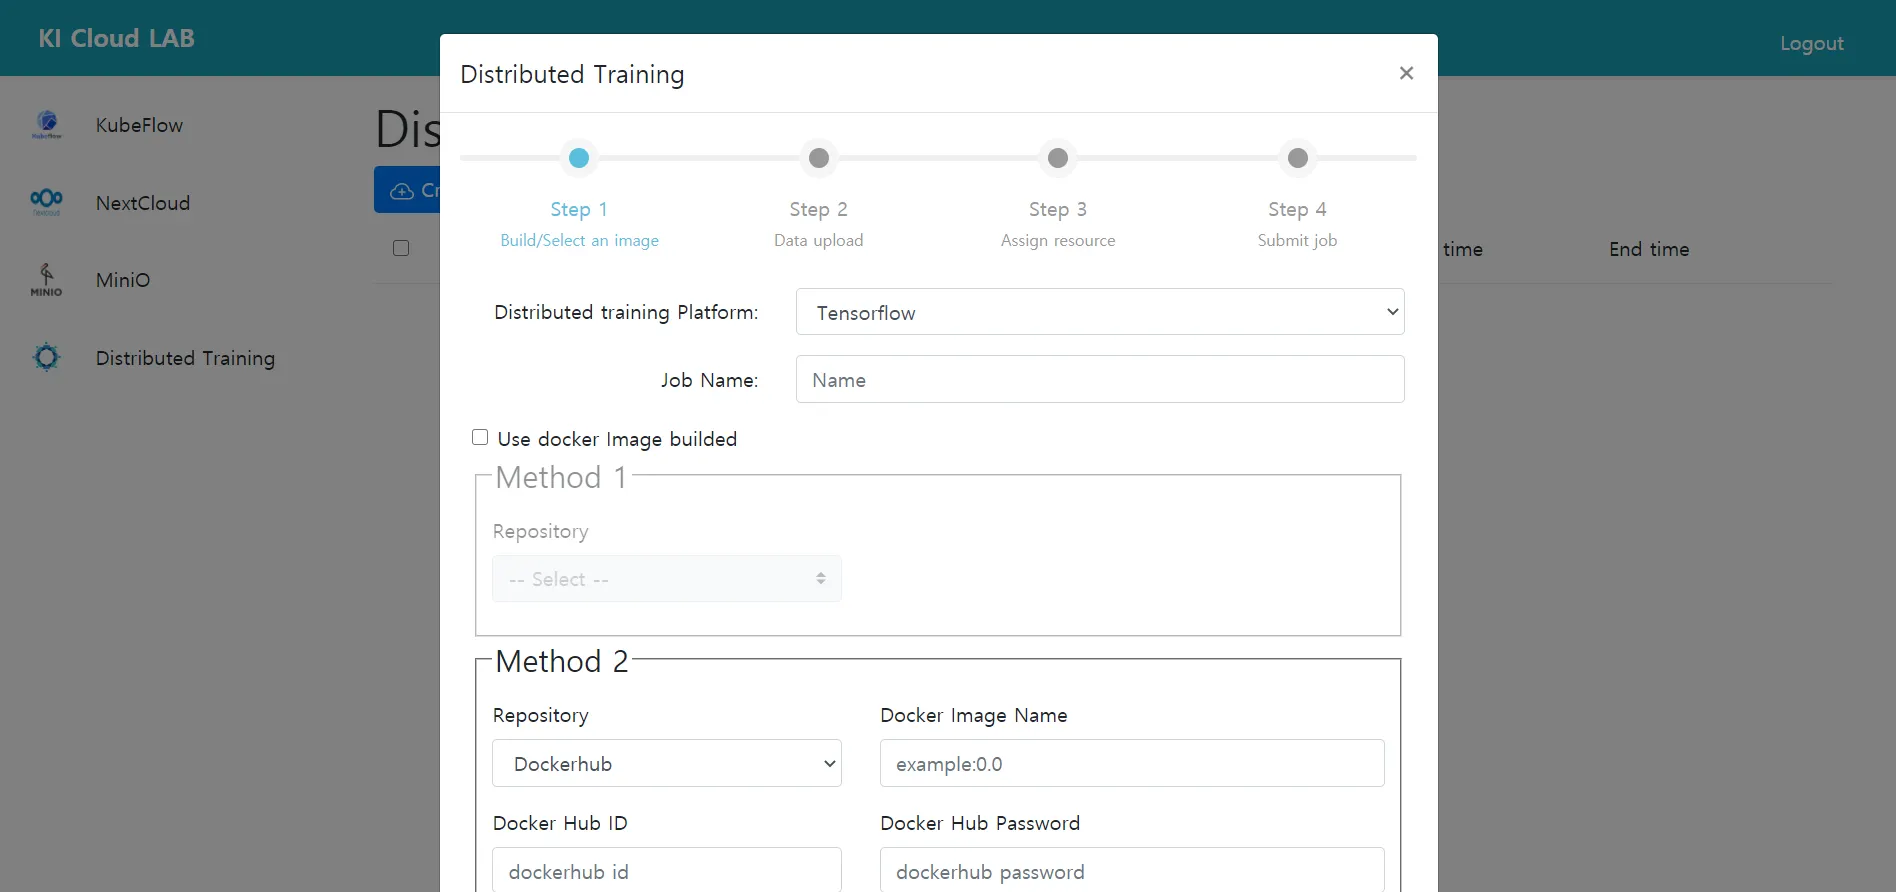Screen dimensions: 1896x892
Task: Click the Distributed Training dialog title
Action: tap(572, 74)
